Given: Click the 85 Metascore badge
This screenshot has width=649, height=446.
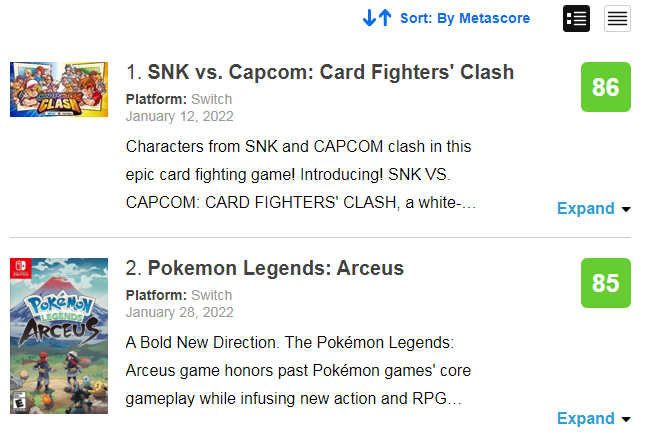Looking at the screenshot, I should [x=606, y=283].
